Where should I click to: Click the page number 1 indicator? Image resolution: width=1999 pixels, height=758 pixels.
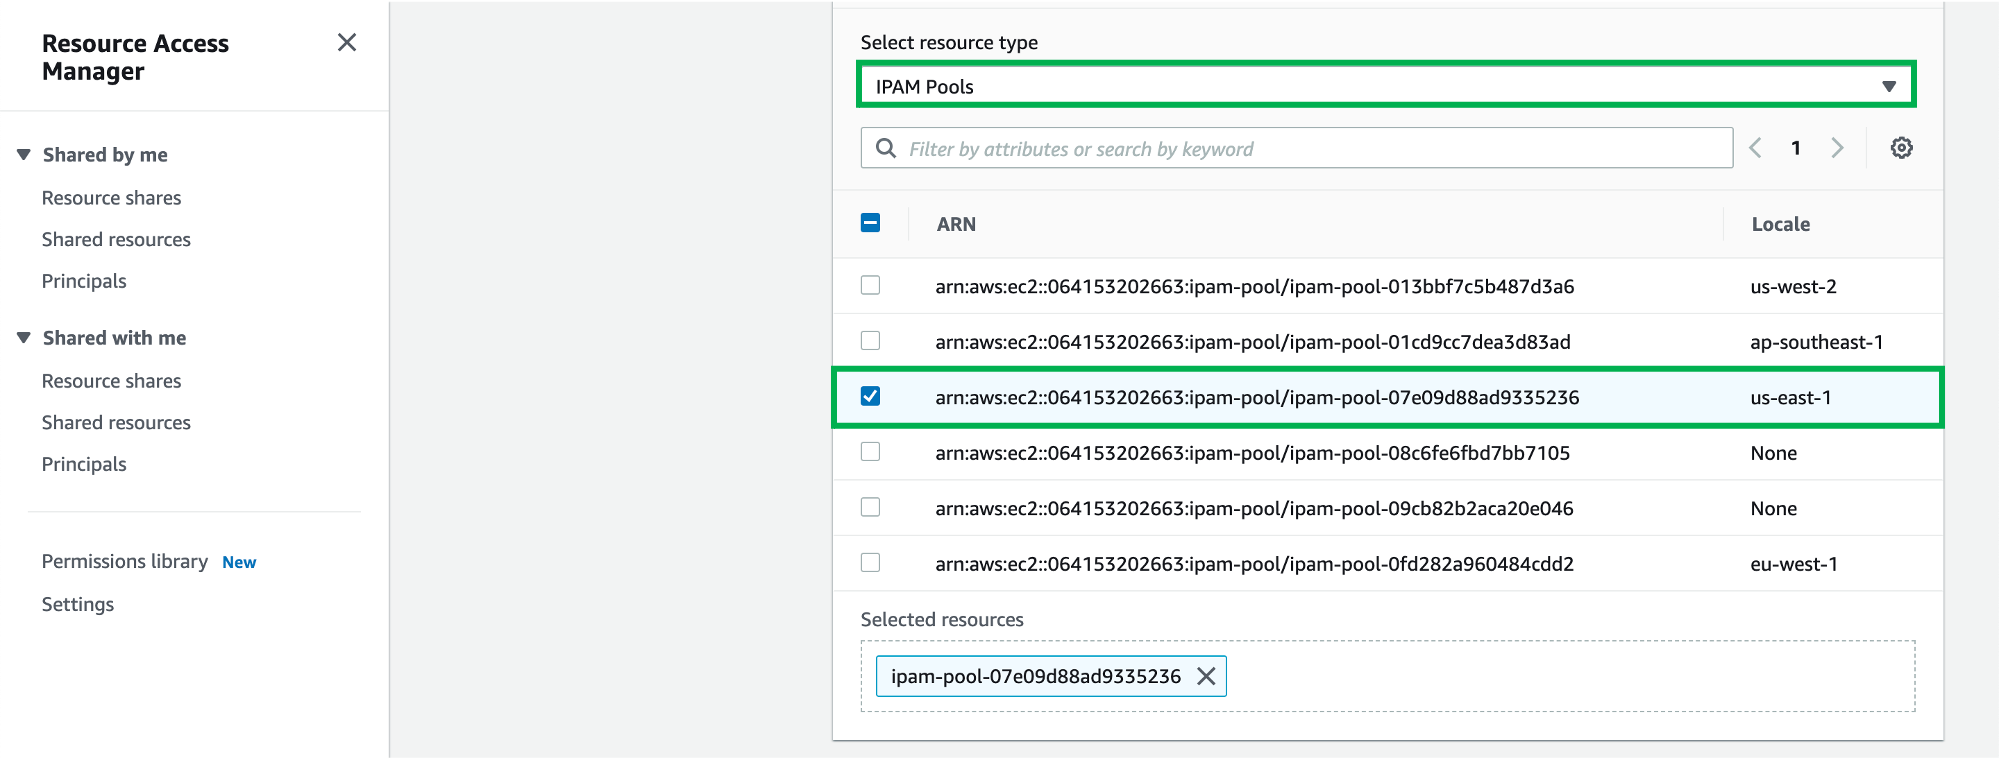point(1796,148)
